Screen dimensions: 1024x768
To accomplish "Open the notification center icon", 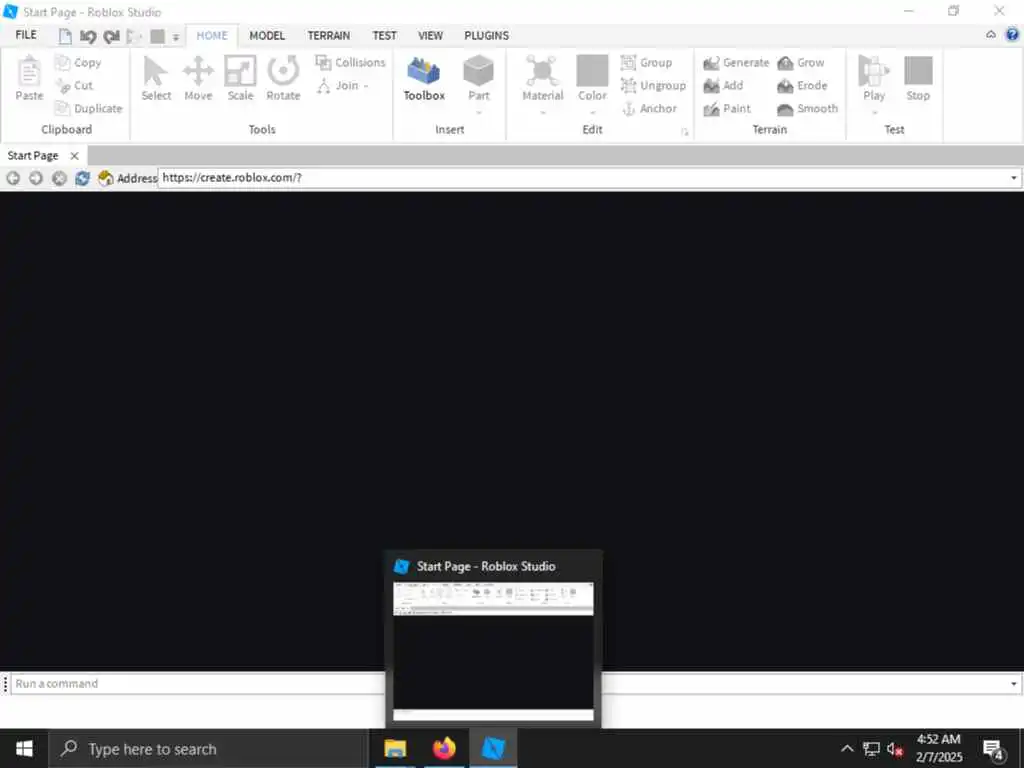I will (x=994, y=749).
